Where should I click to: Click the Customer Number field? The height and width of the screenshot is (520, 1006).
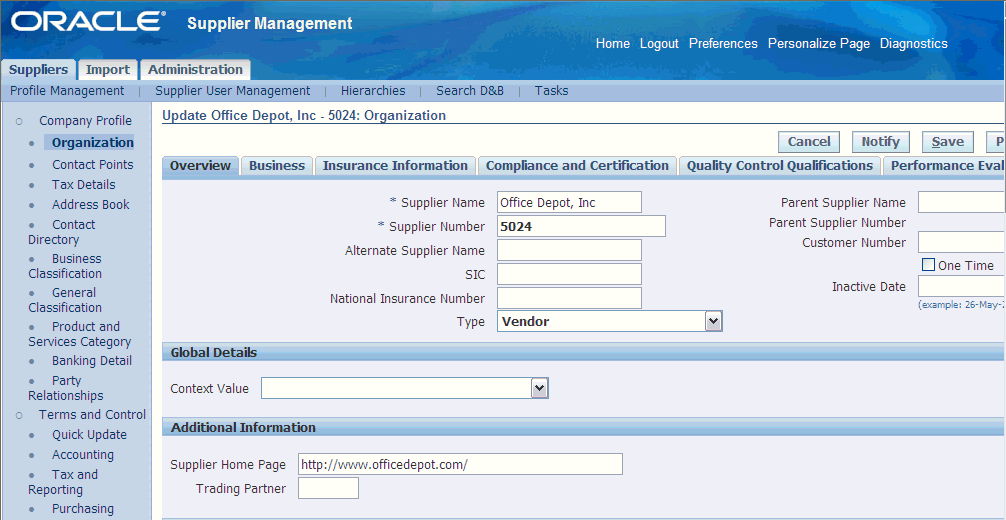[961, 242]
